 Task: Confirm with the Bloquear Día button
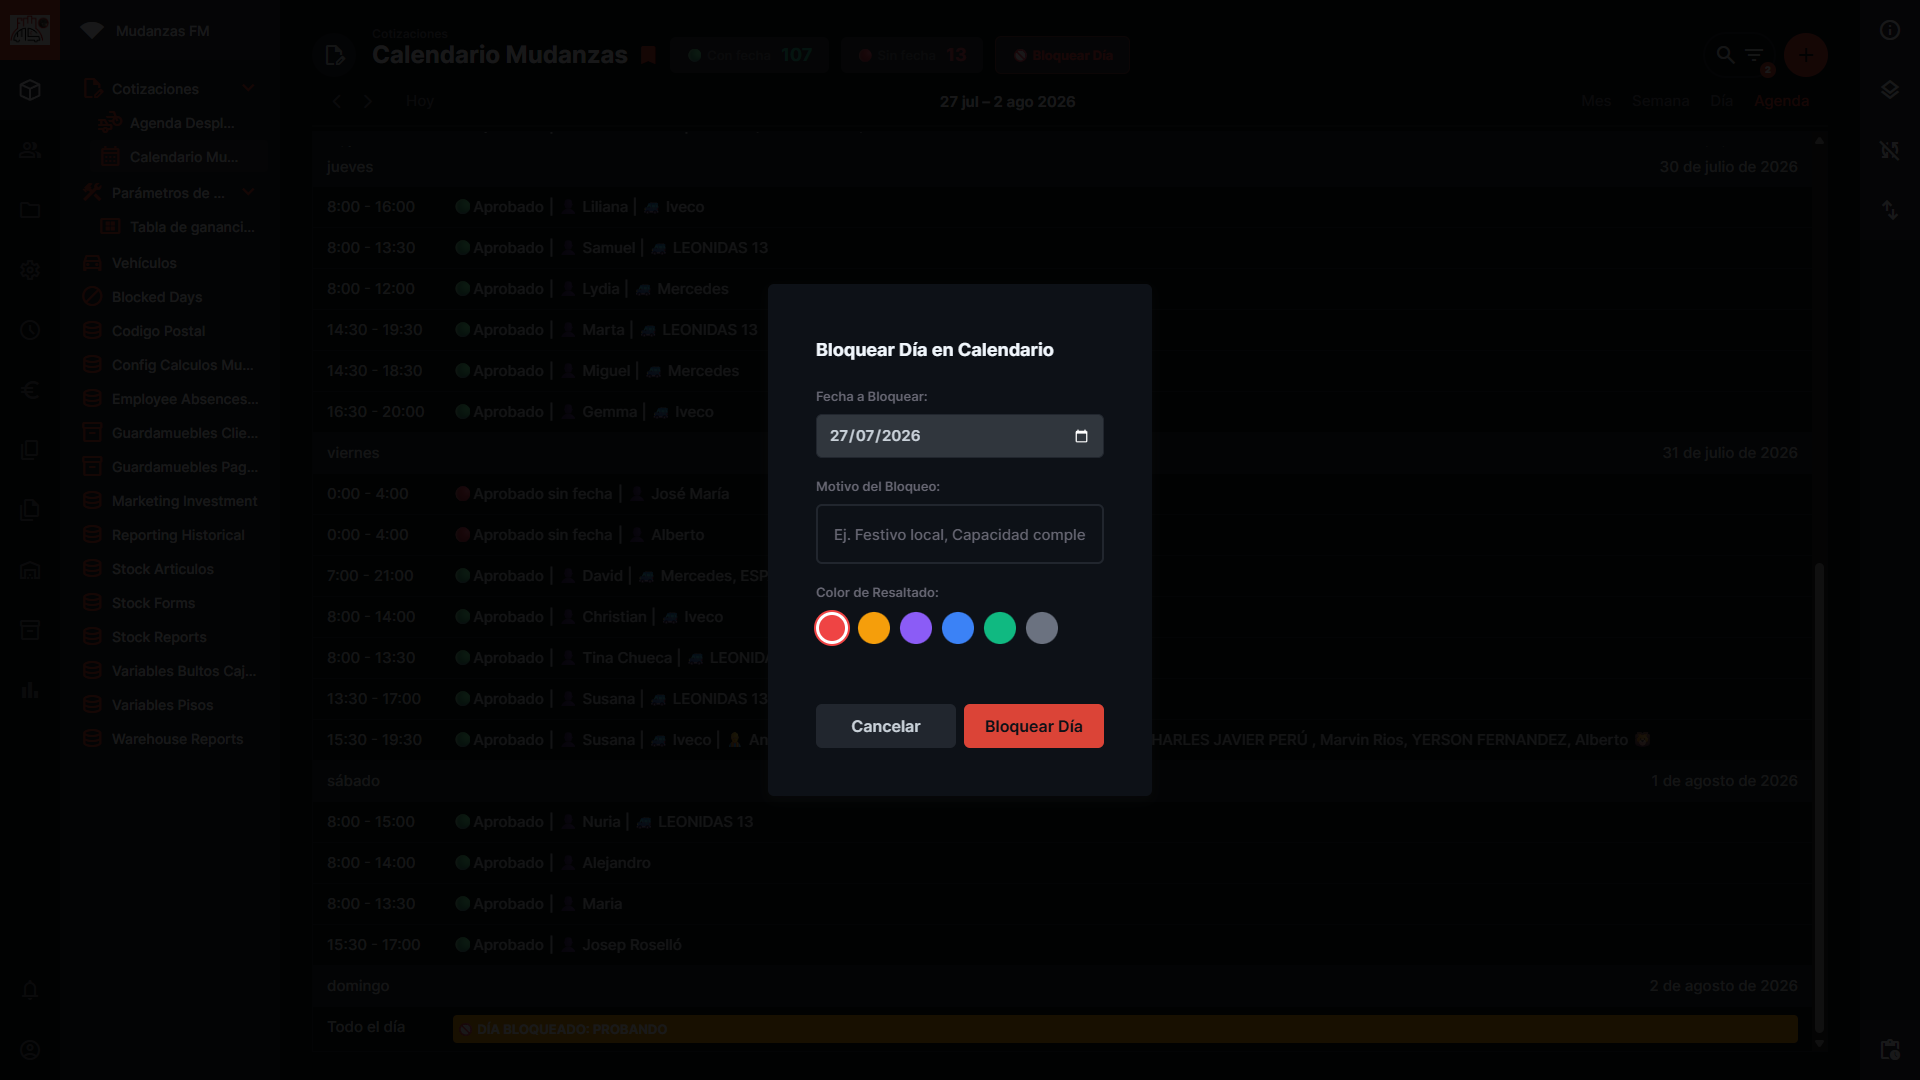[x=1034, y=726]
